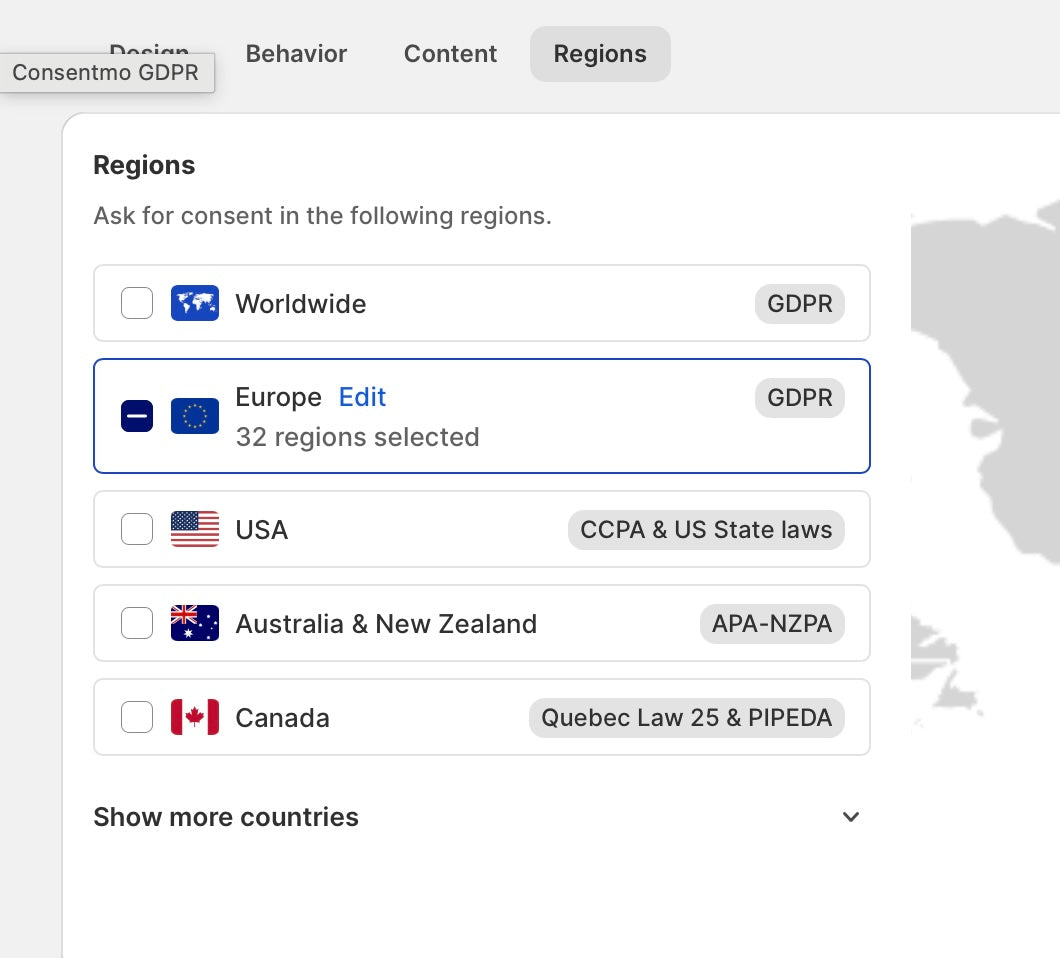
Task: Click the European Union flag icon
Action: point(195,416)
